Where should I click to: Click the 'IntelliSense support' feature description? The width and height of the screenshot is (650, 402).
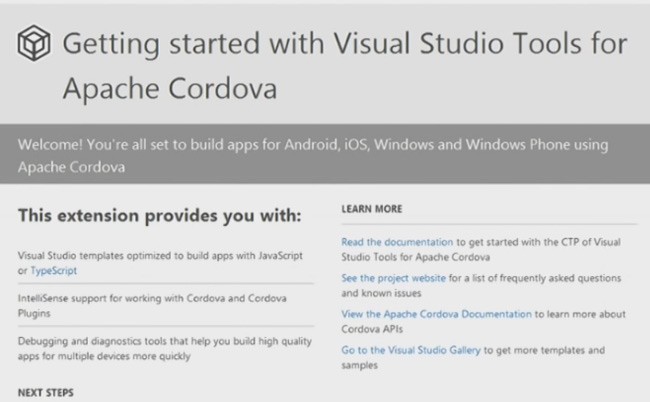click(x=152, y=305)
